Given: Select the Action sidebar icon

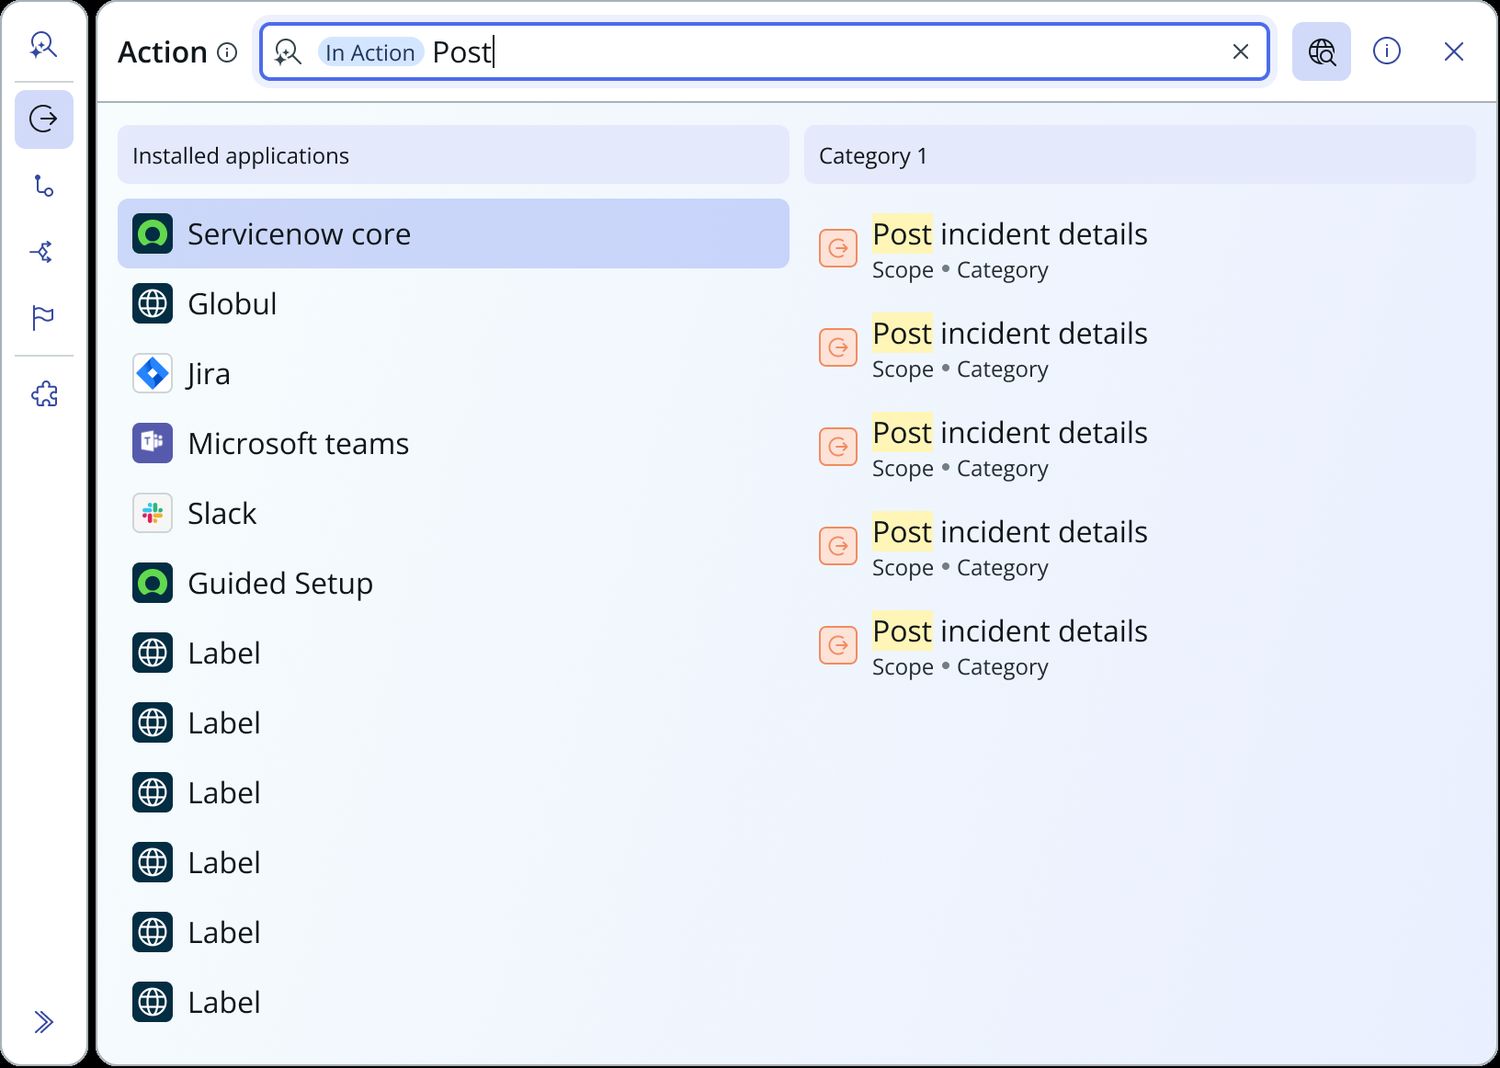Looking at the screenshot, I should click(x=44, y=119).
